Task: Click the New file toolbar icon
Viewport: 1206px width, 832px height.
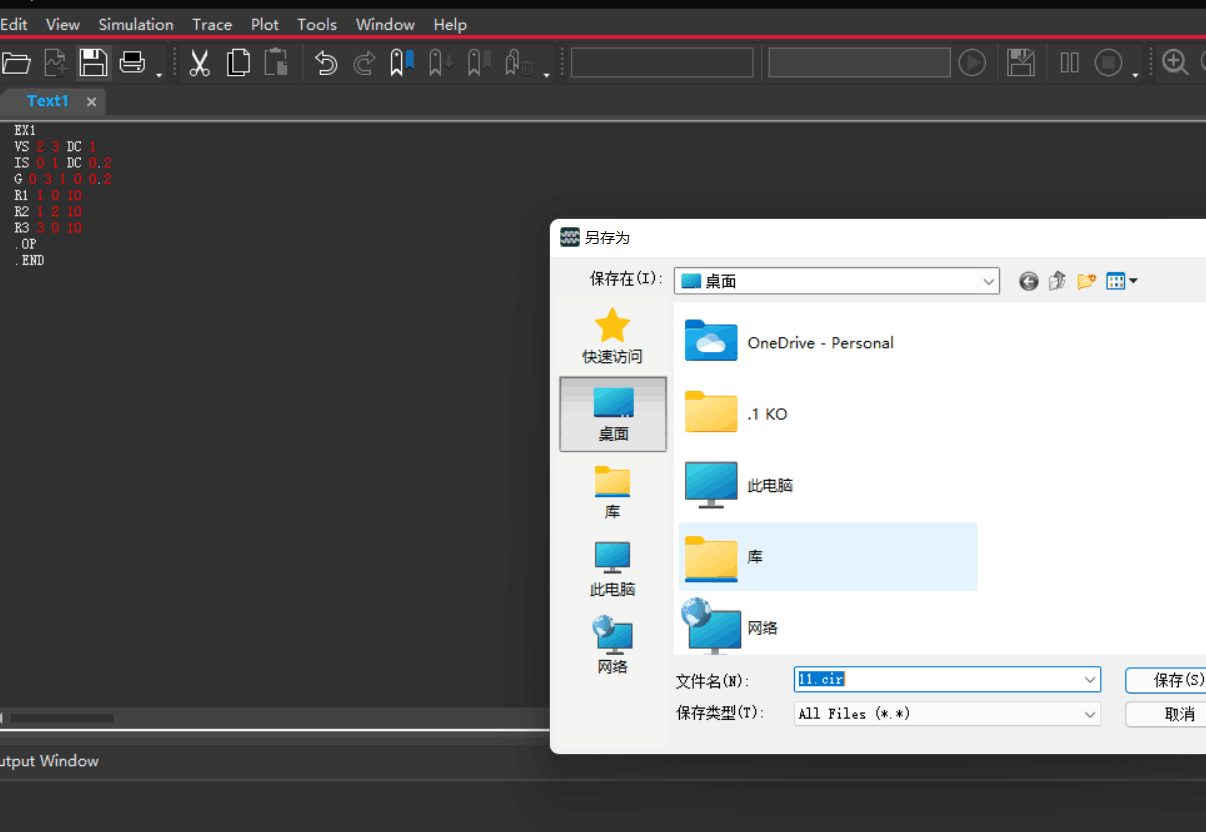Action: pyautogui.click(x=56, y=63)
